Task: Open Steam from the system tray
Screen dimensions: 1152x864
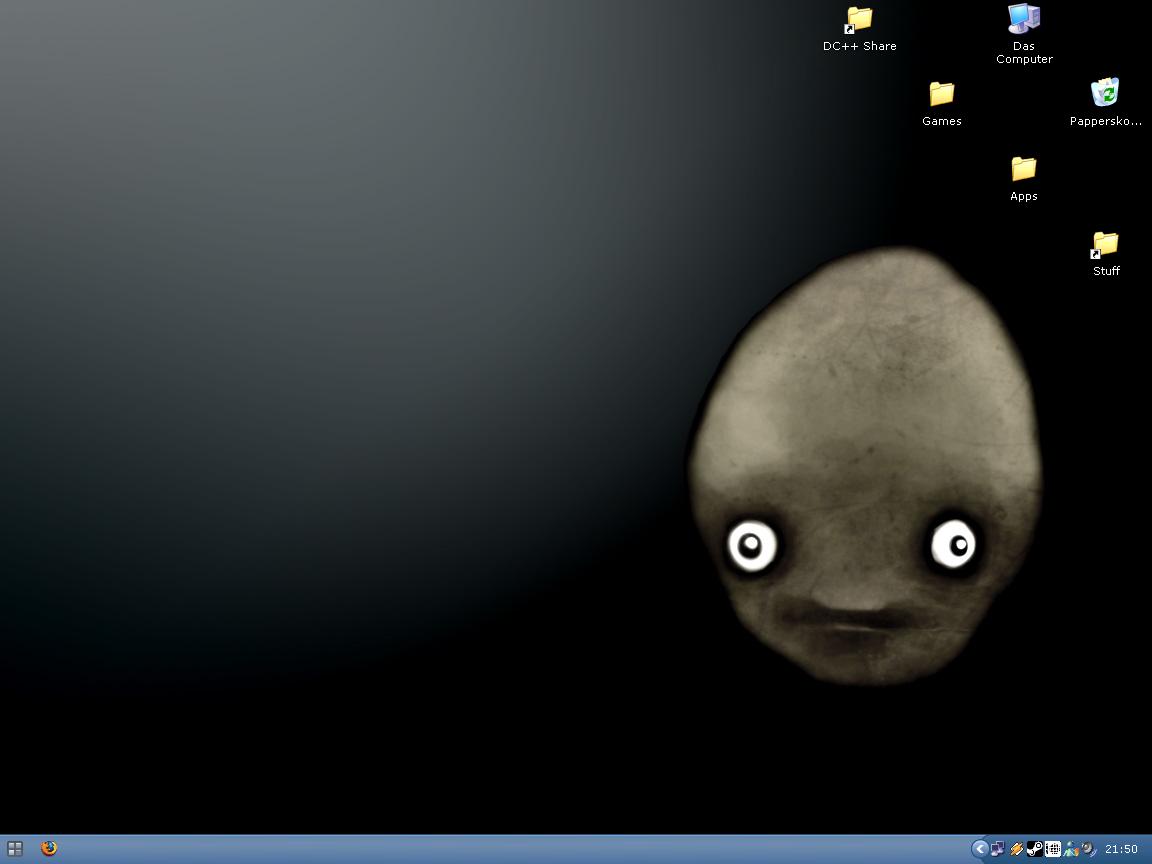Action: pos(1034,849)
